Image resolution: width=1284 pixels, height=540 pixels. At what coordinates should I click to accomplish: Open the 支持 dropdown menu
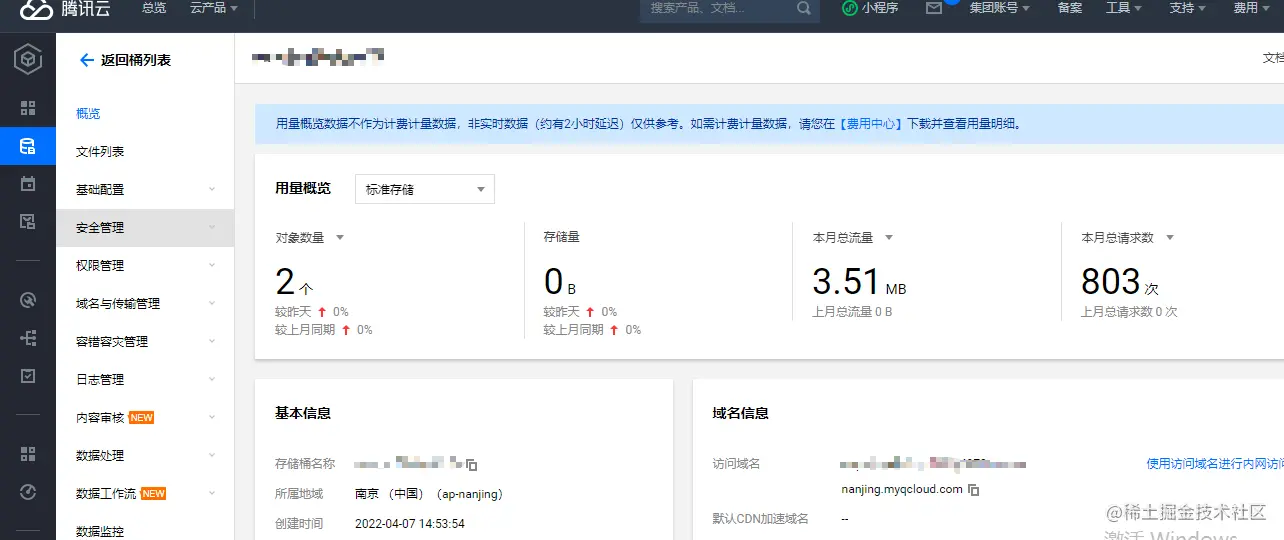click(x=1187, y=8)
